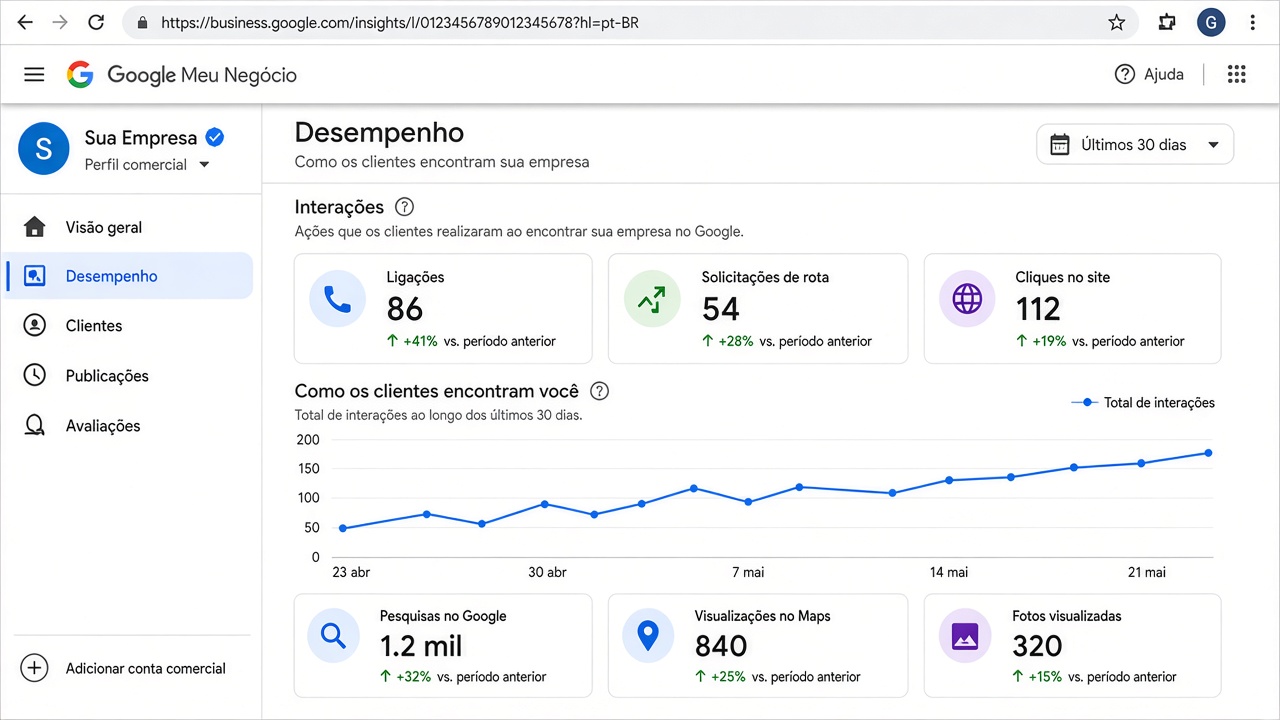
Task: Click the 30 abr axis label
Action: click(x=547, y=572)
